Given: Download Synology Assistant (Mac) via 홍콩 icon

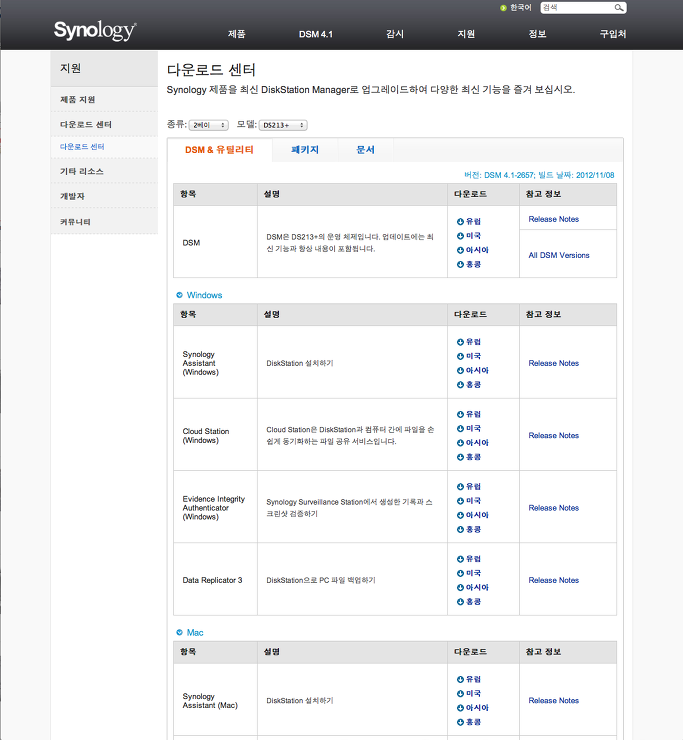Looking at the screenshot, I should 460,722.
